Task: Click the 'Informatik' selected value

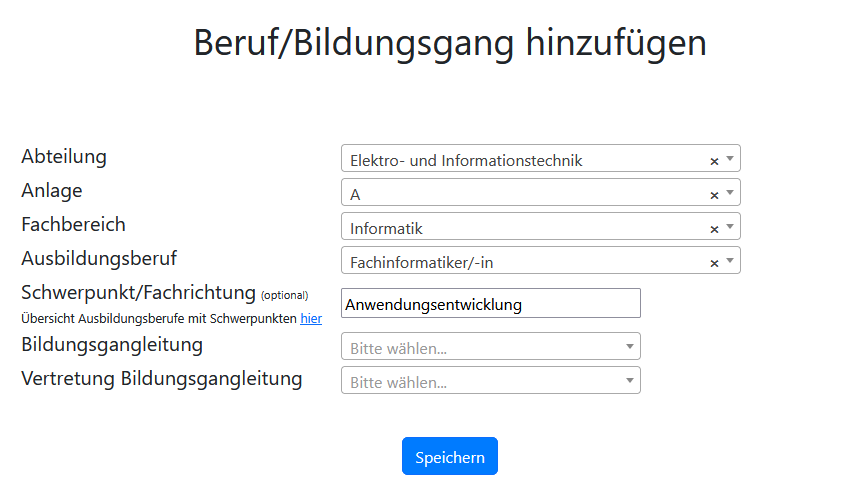Action: [x=386, y=228]
